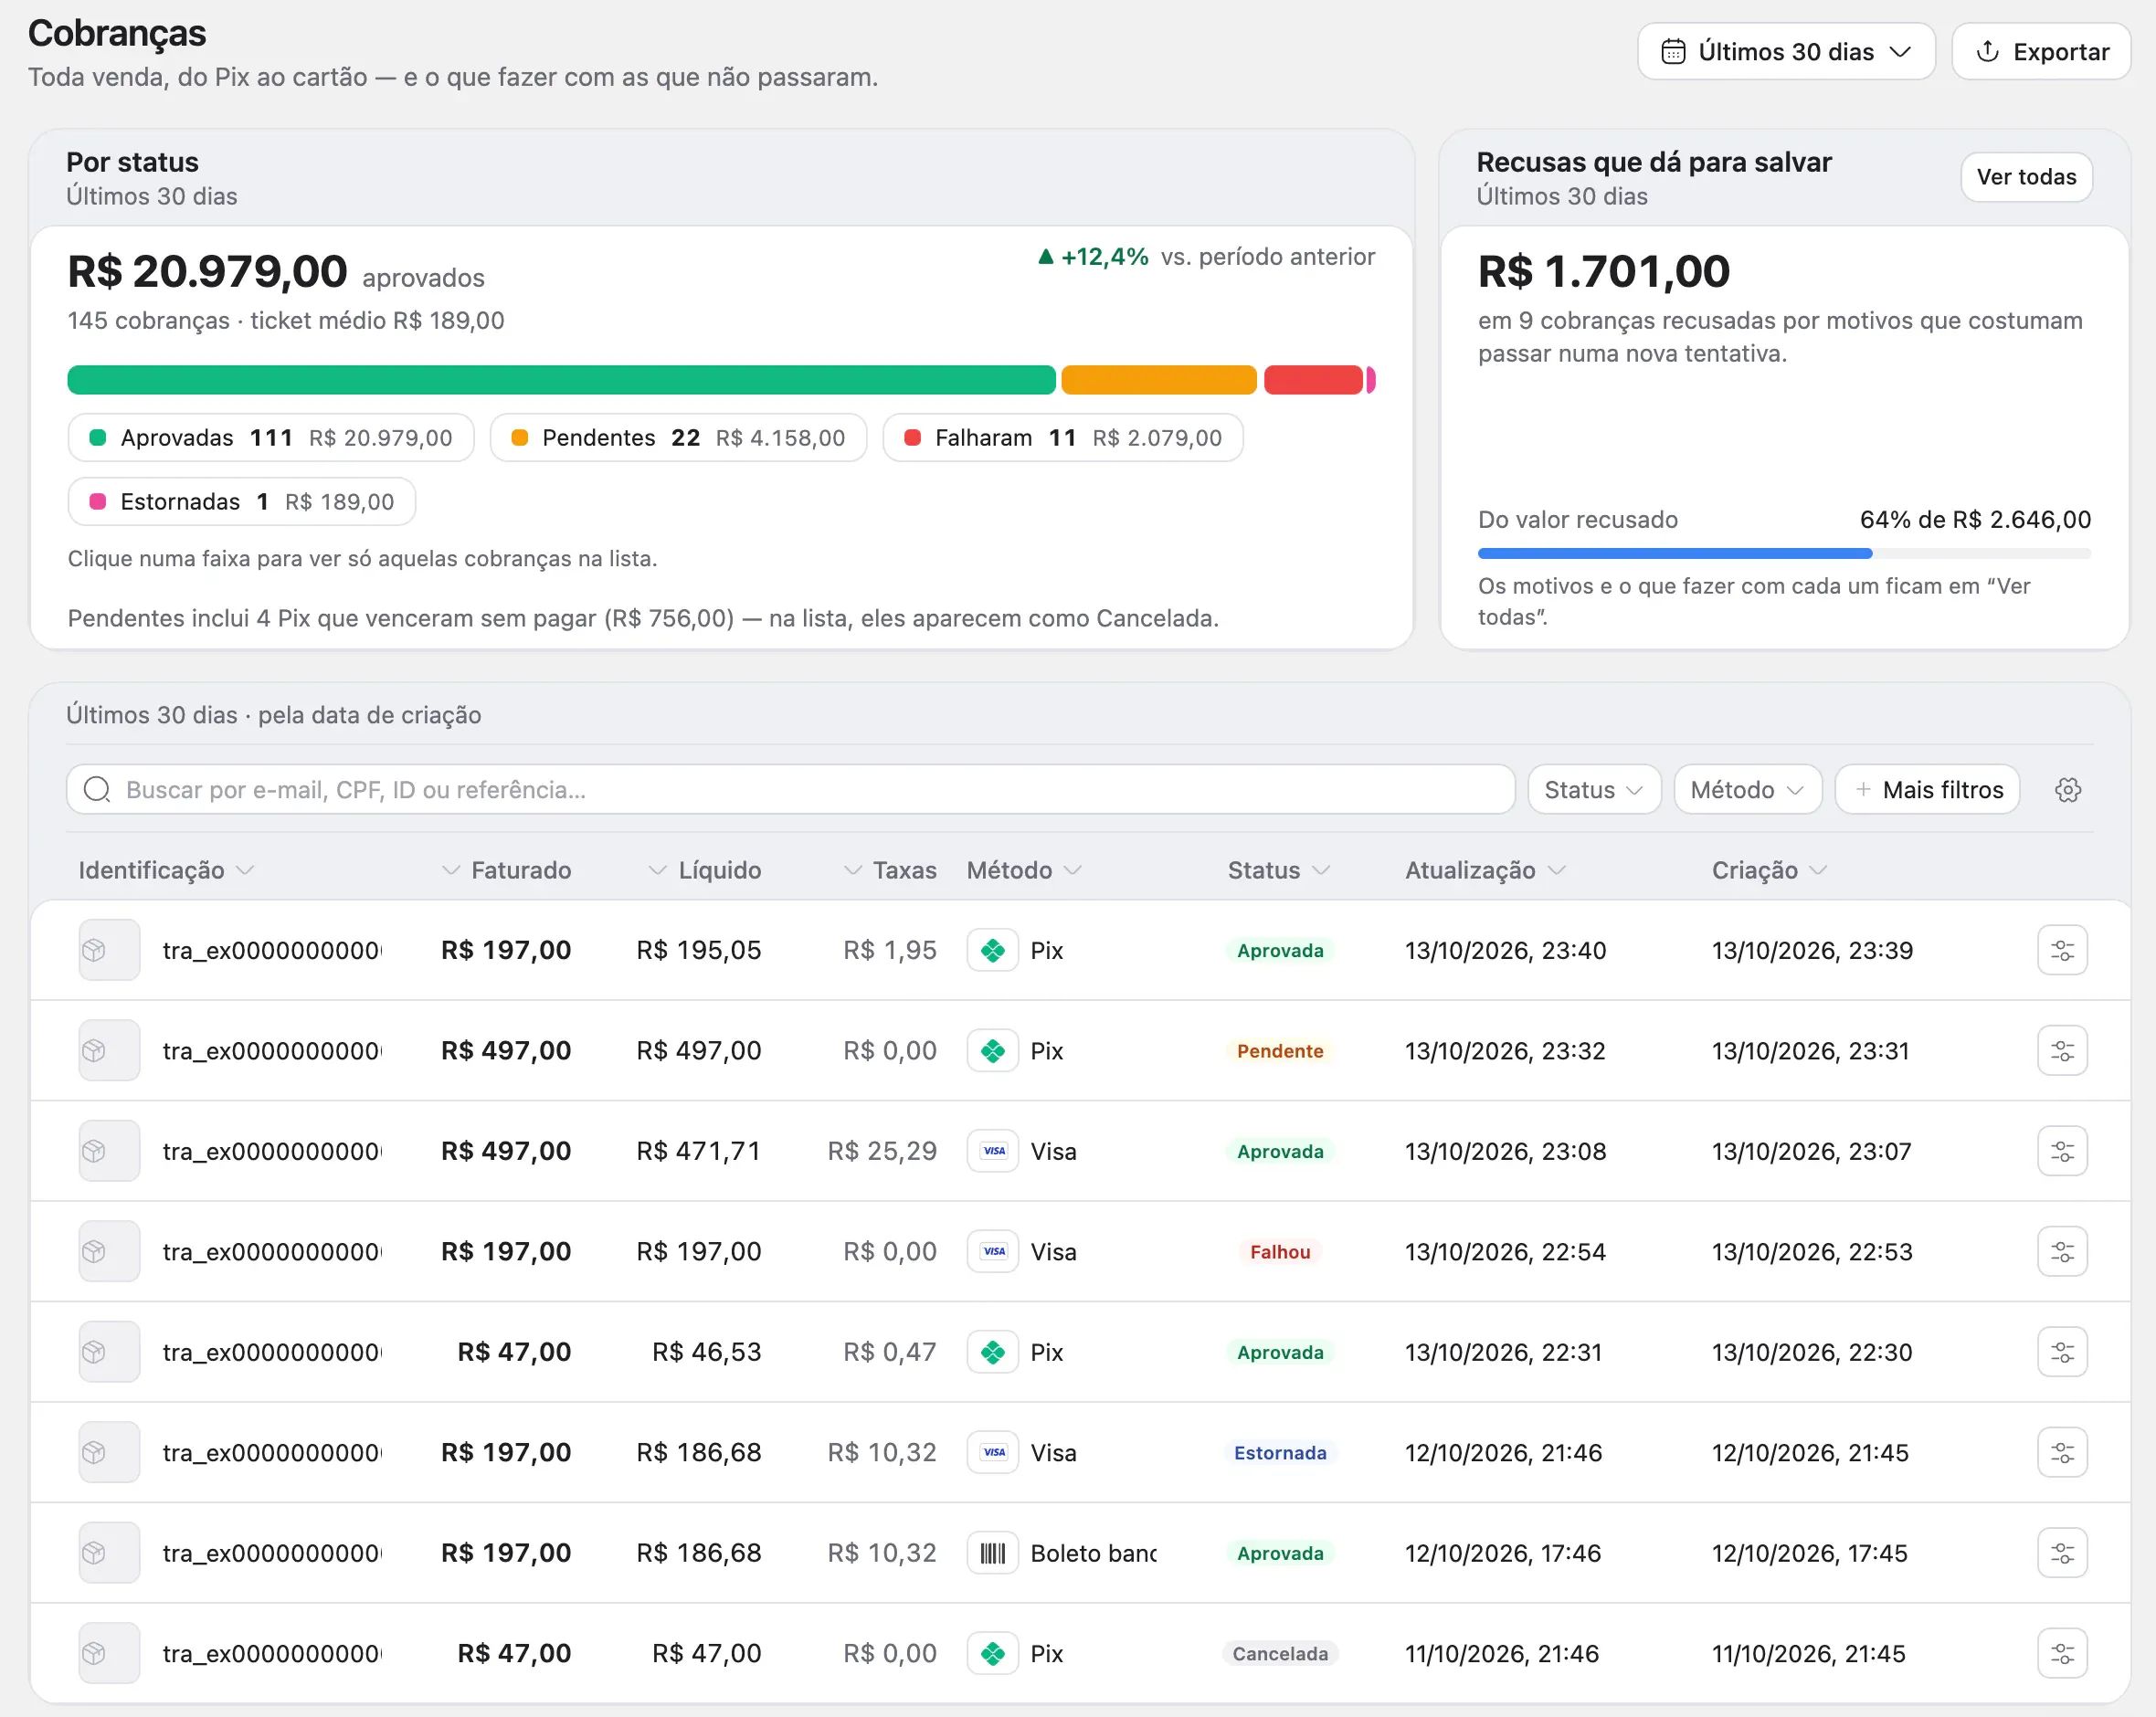Sort by Taxas column header
2156x1717 pixels.
(890, 870)
